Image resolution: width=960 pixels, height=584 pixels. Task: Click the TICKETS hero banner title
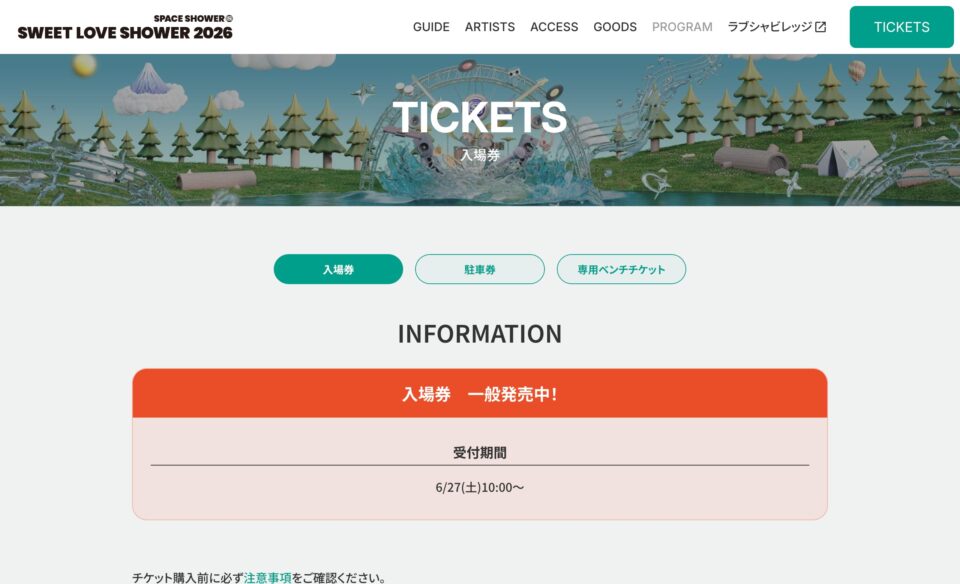[480, 117]
